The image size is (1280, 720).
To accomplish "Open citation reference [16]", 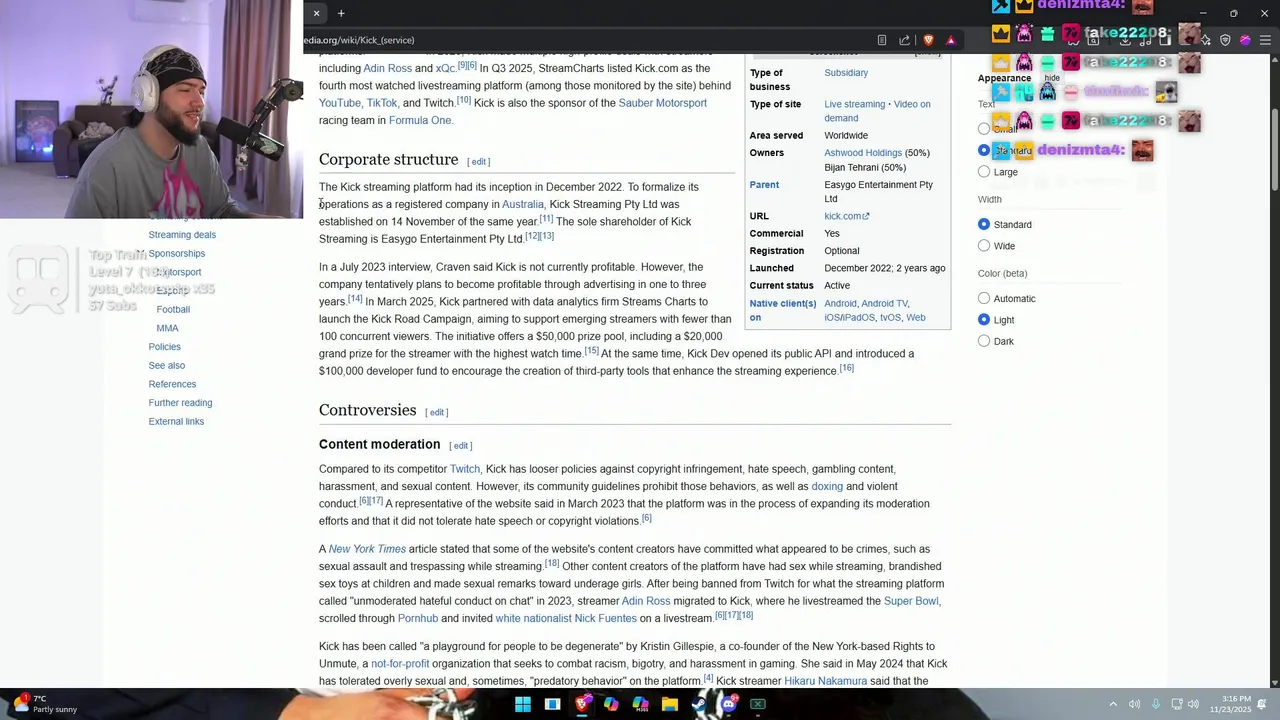I will pyautogui.click(x=846, y=368).
